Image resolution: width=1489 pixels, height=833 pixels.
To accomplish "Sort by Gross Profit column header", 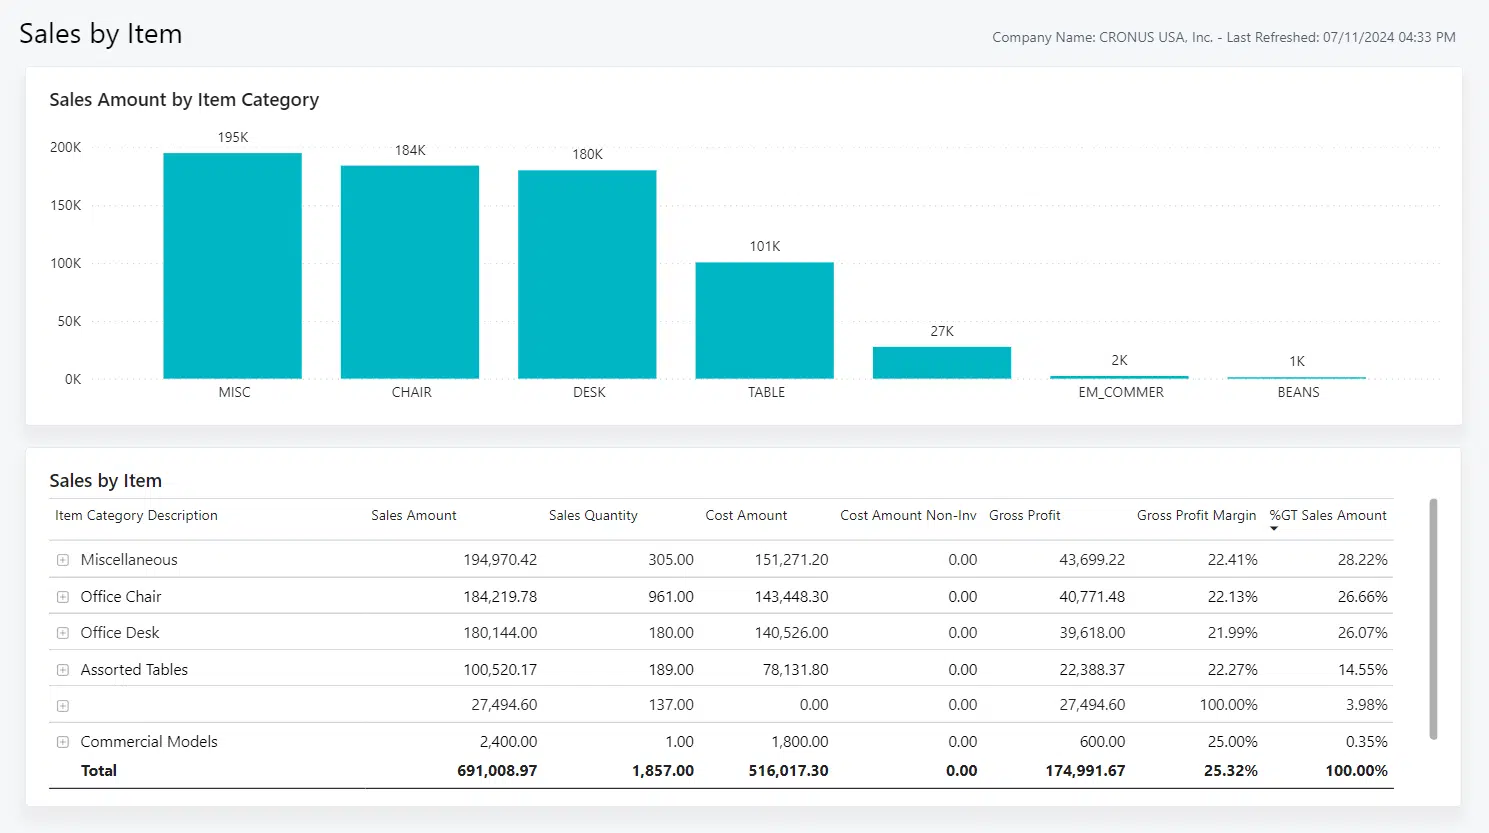I will [1025, 515].
